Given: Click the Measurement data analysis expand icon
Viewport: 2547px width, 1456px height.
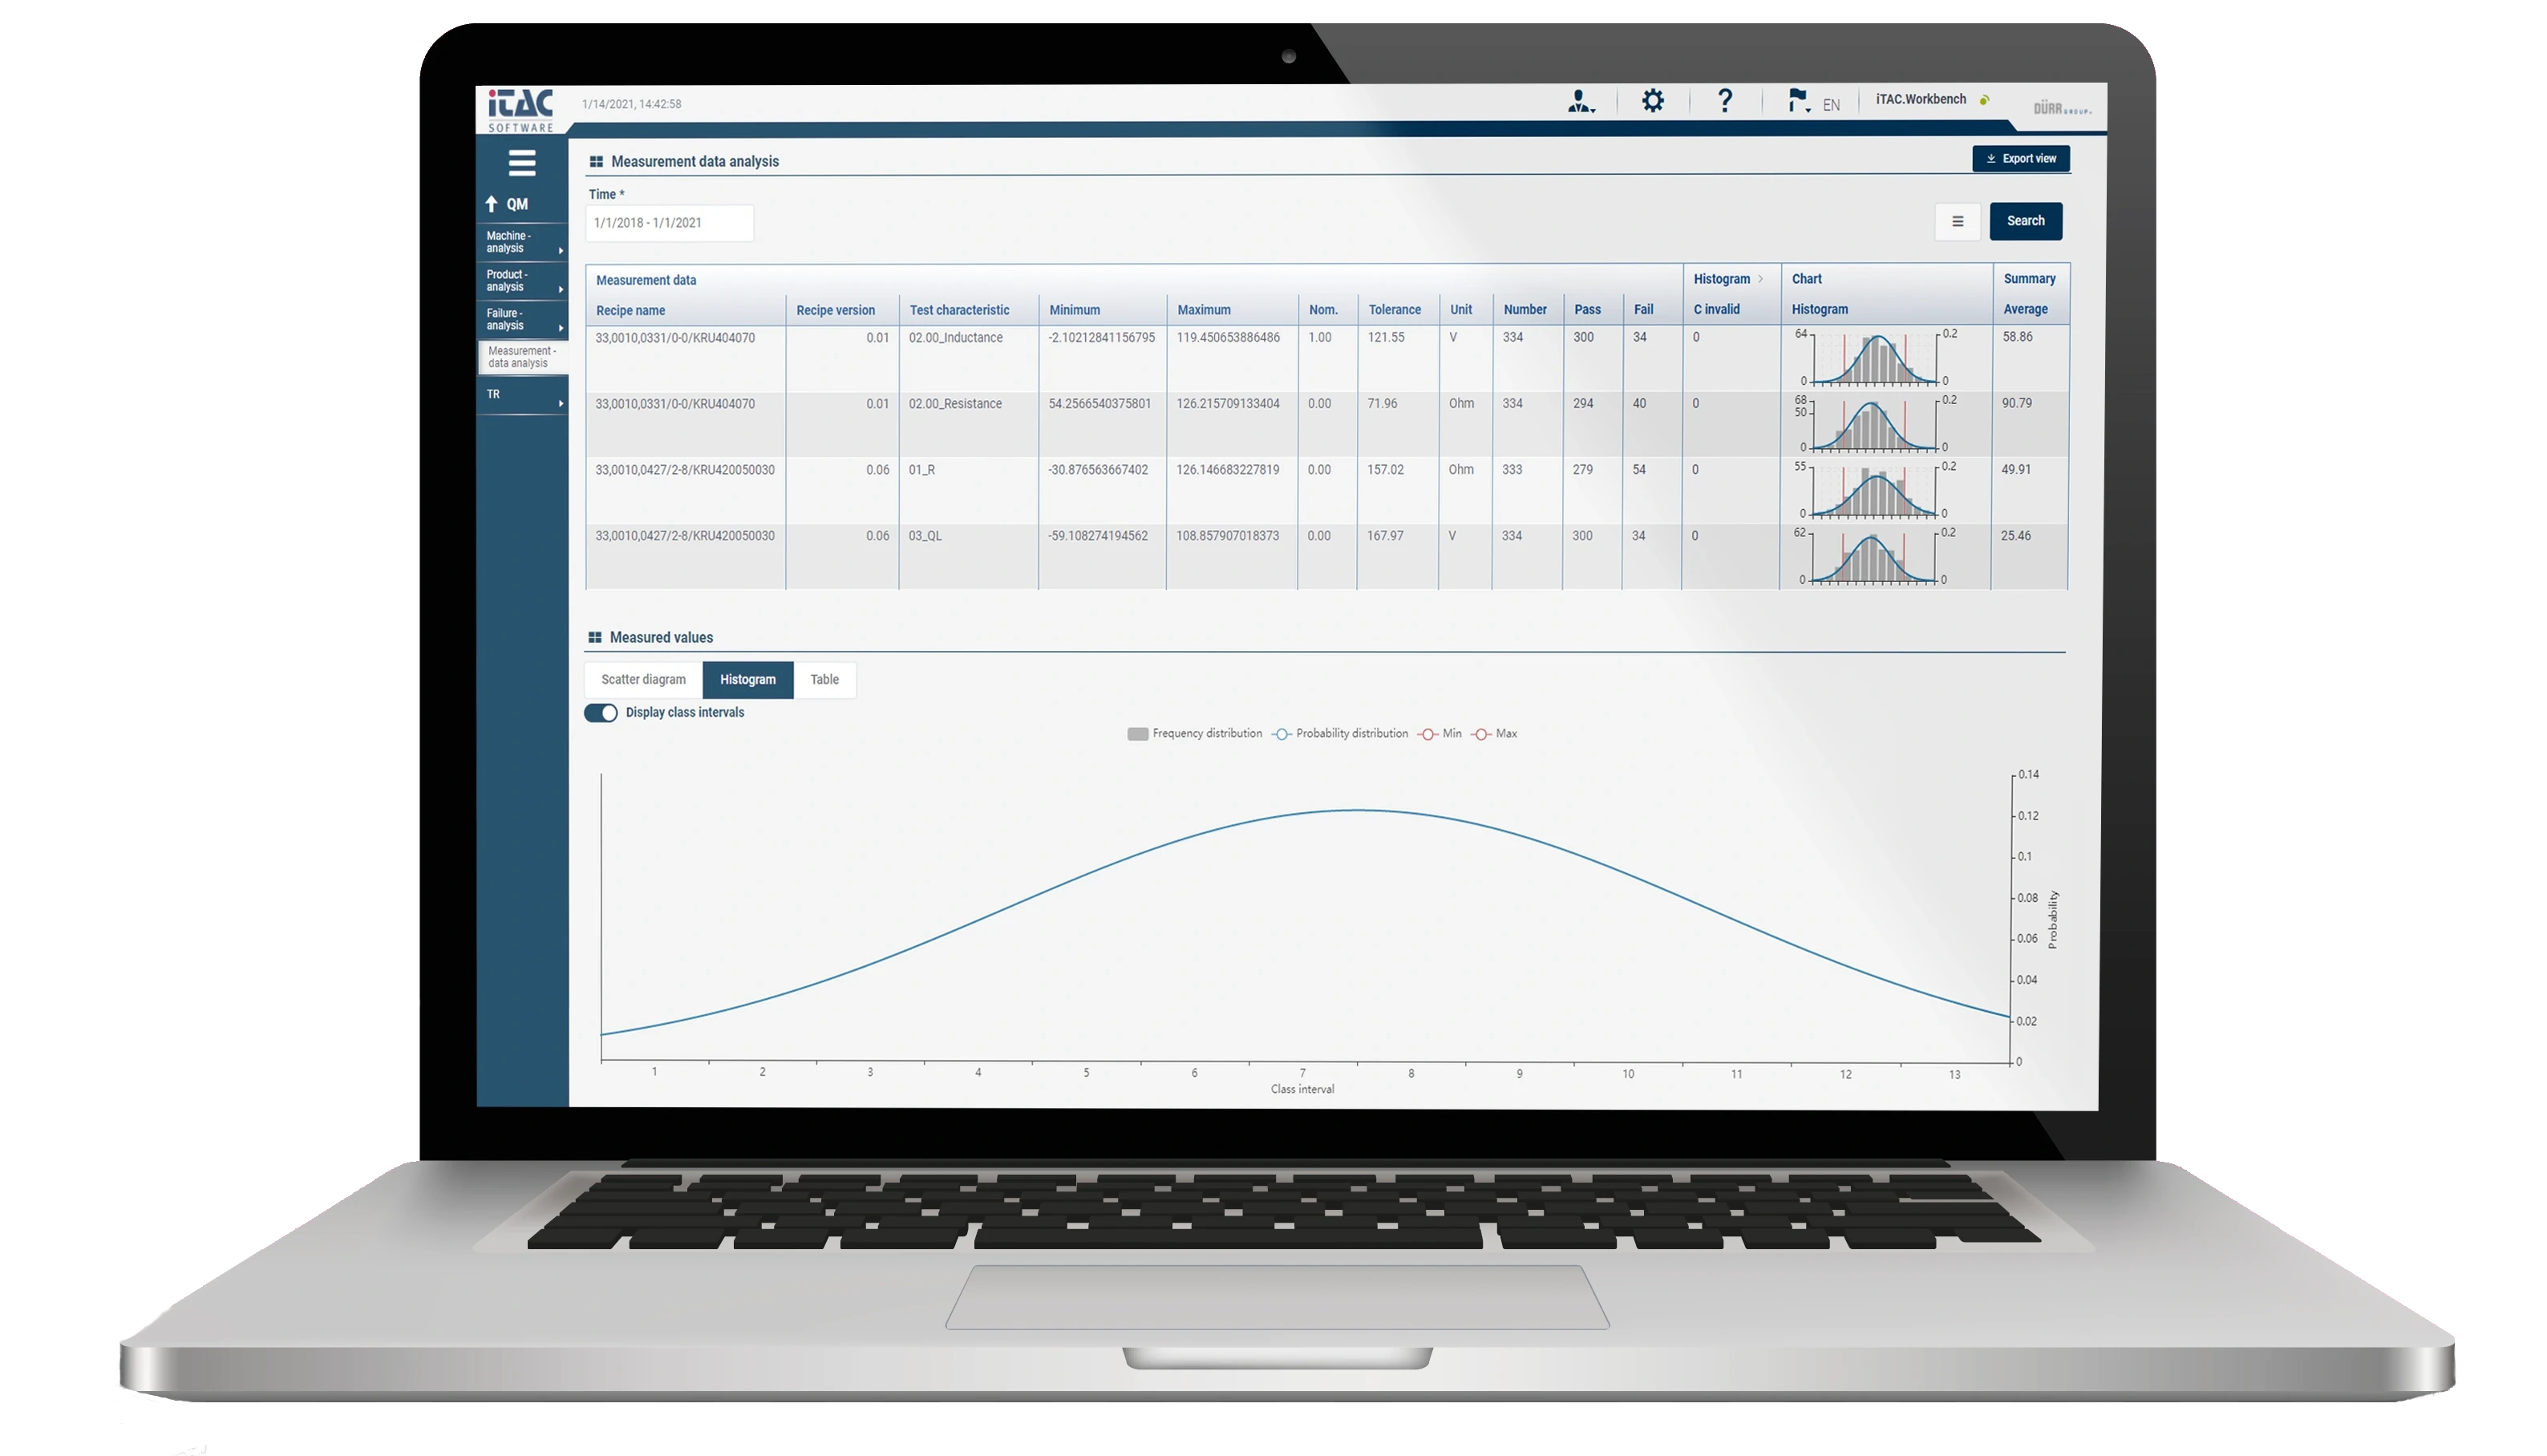Looking at the screenshot, I should [x=597, y=161].
